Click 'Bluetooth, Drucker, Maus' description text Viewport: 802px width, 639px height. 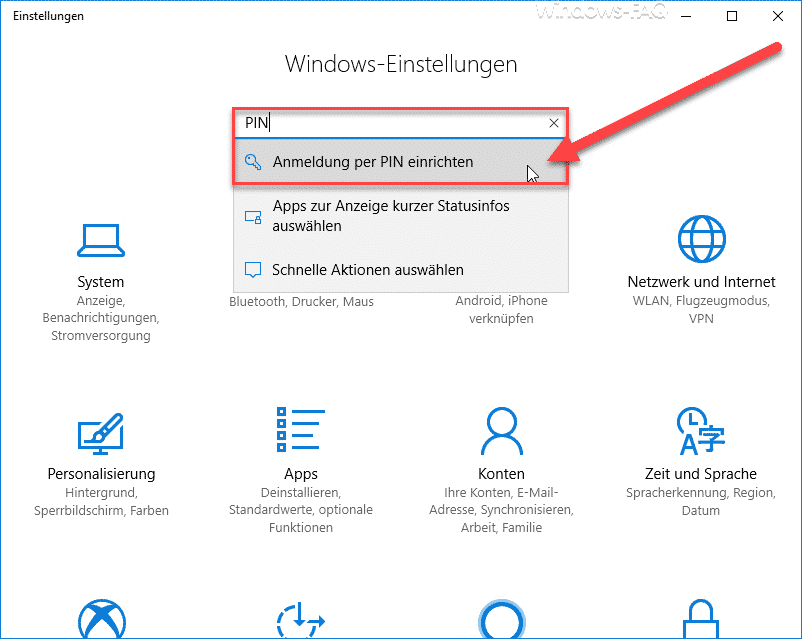[x=301, y=302]
